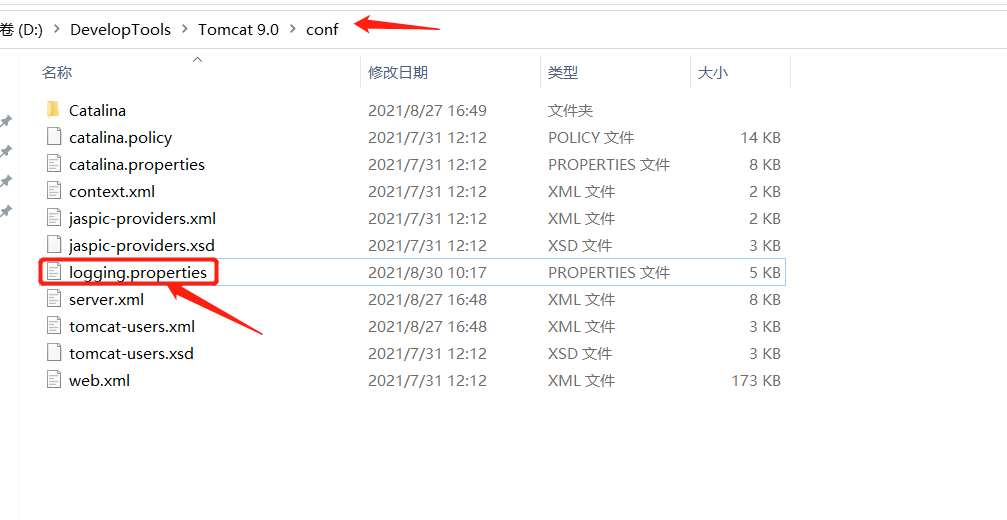
Task: Click the jaspic-providers.xsd file icon
Action: pos(53,245)
